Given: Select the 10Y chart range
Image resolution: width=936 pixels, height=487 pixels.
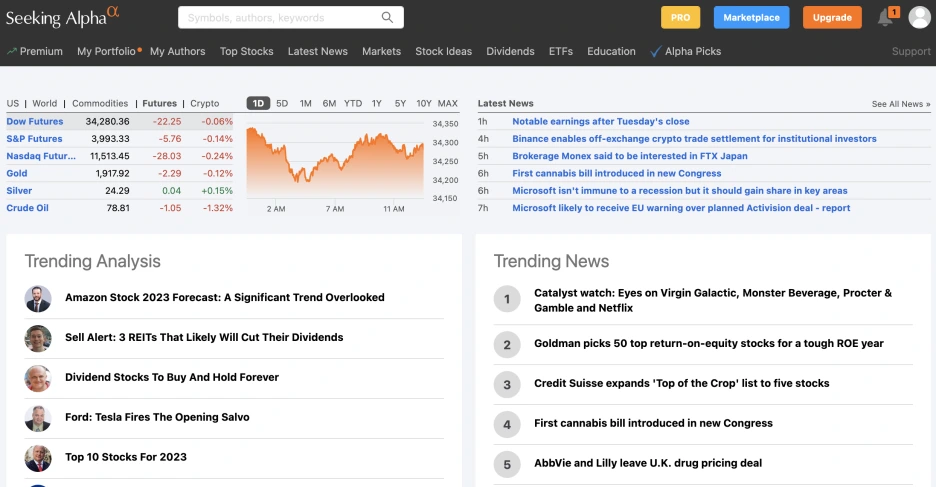Looking at the screenshot, I should [424, 103].
